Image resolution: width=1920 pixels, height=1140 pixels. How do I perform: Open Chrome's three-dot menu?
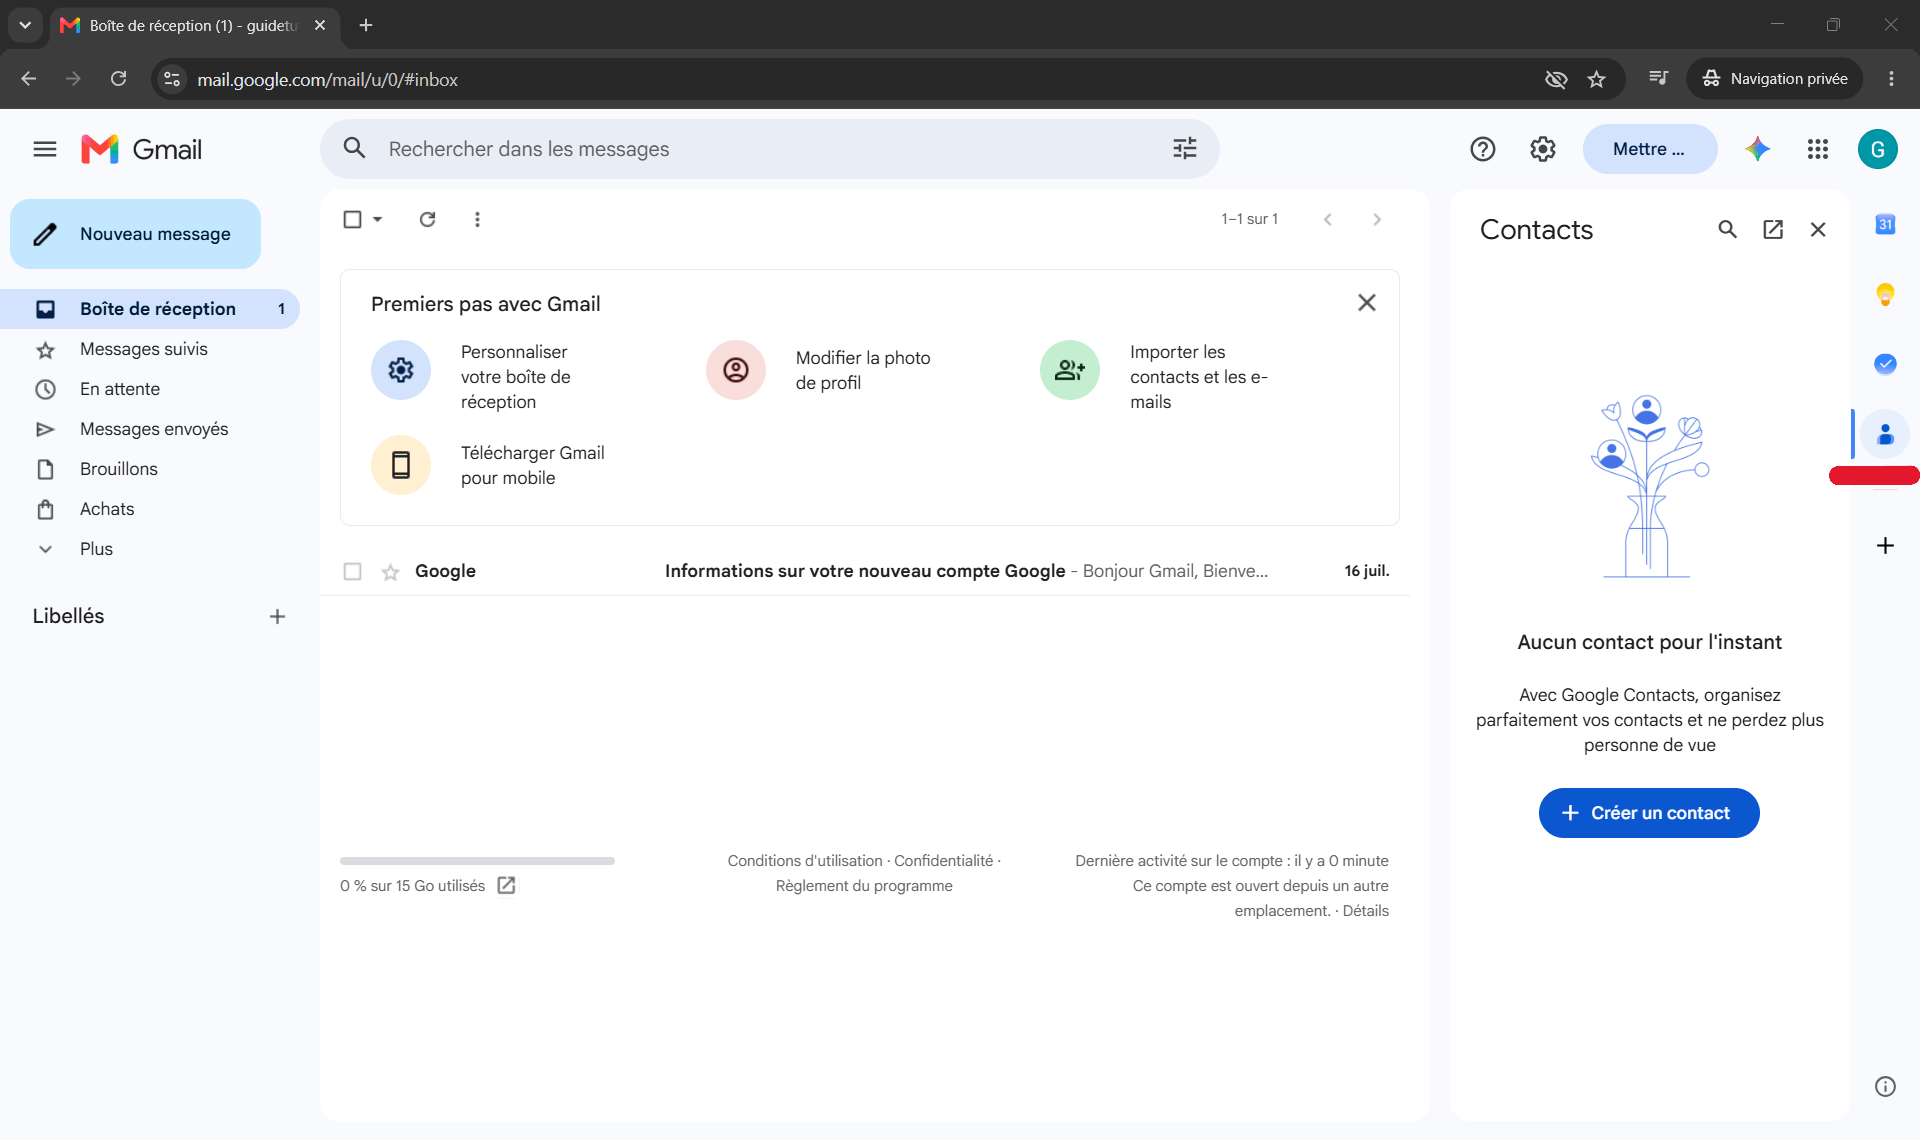pyautogui.click(x=1891, y=79)
